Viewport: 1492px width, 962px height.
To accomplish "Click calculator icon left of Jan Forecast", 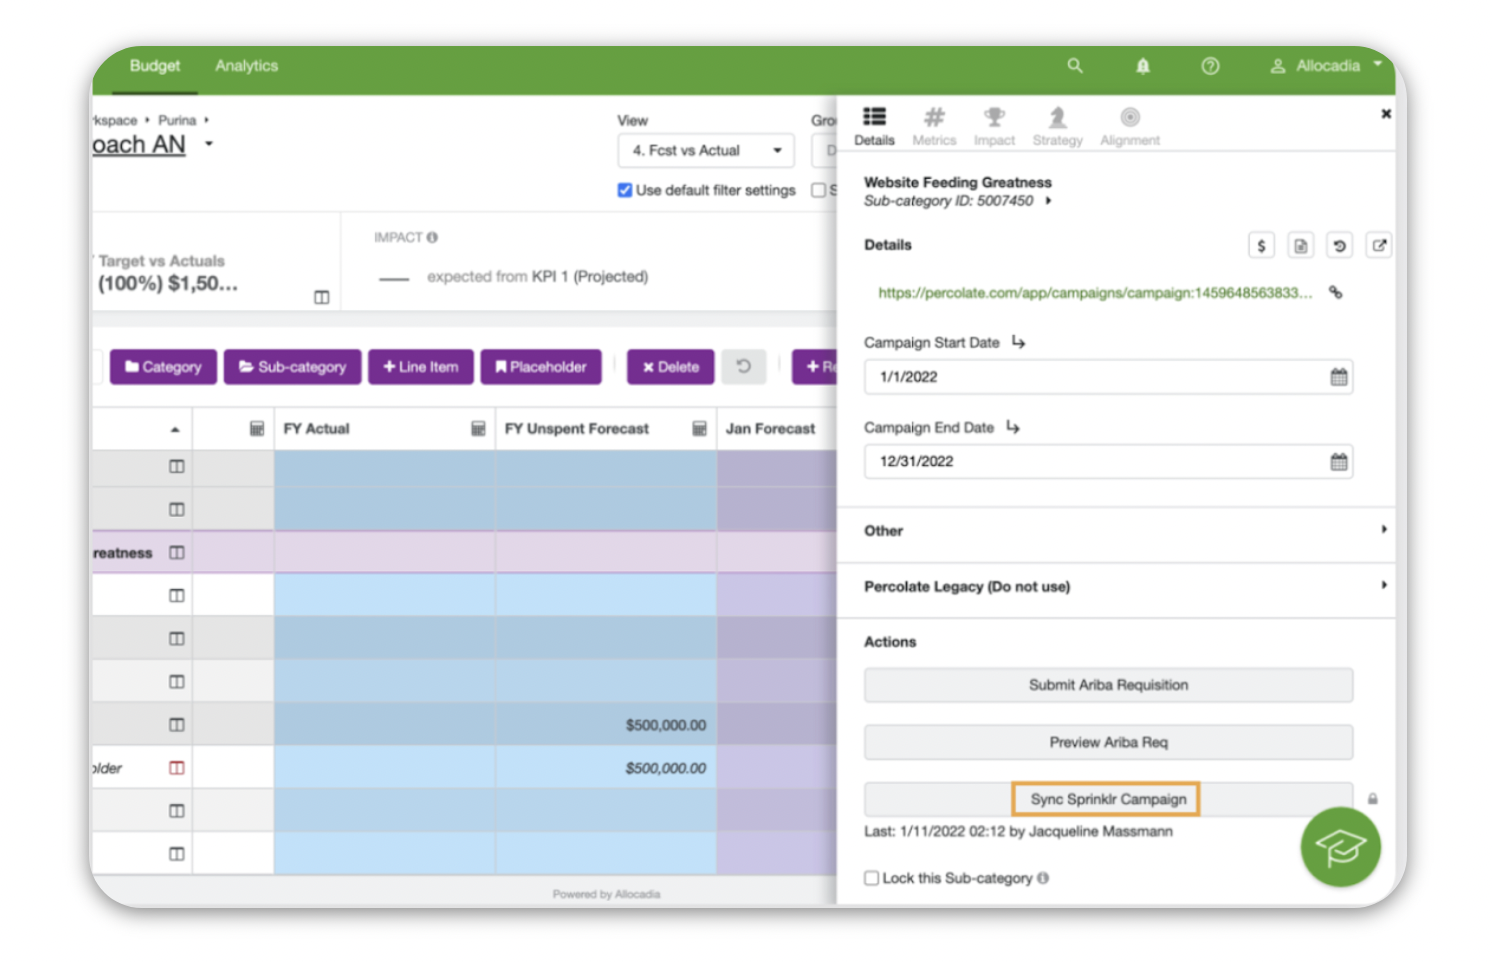I will tap(699, 429).
